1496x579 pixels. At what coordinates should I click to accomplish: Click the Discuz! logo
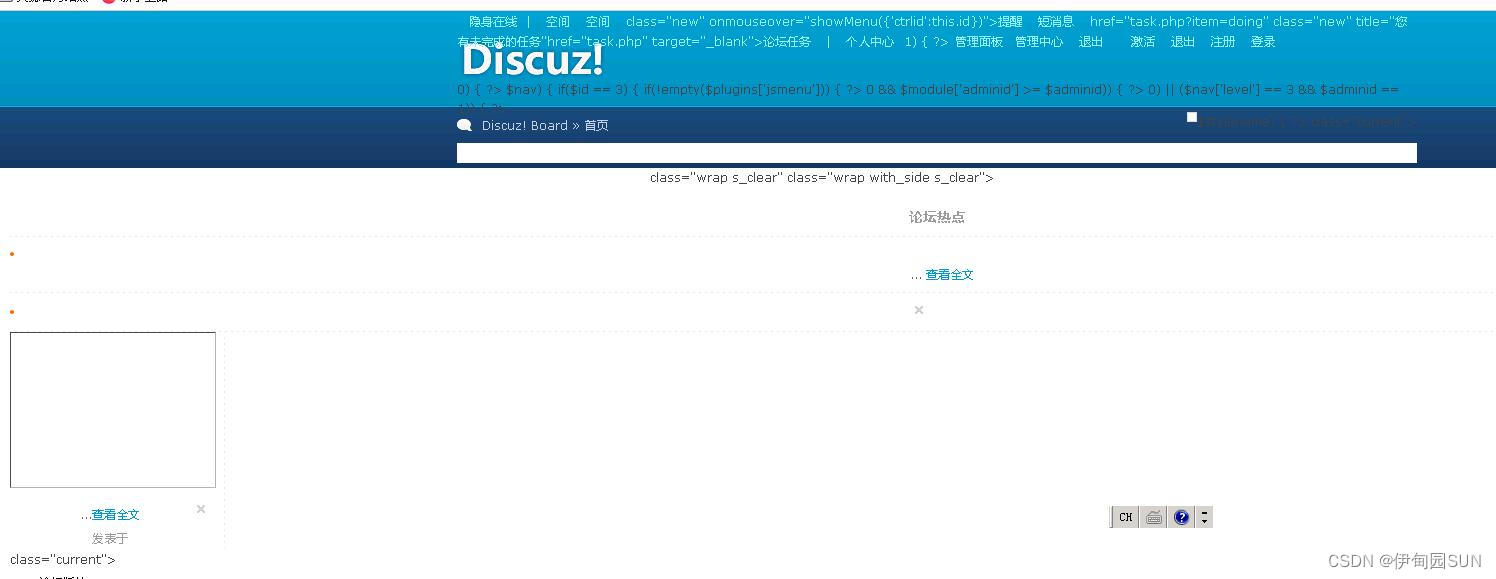531,60
